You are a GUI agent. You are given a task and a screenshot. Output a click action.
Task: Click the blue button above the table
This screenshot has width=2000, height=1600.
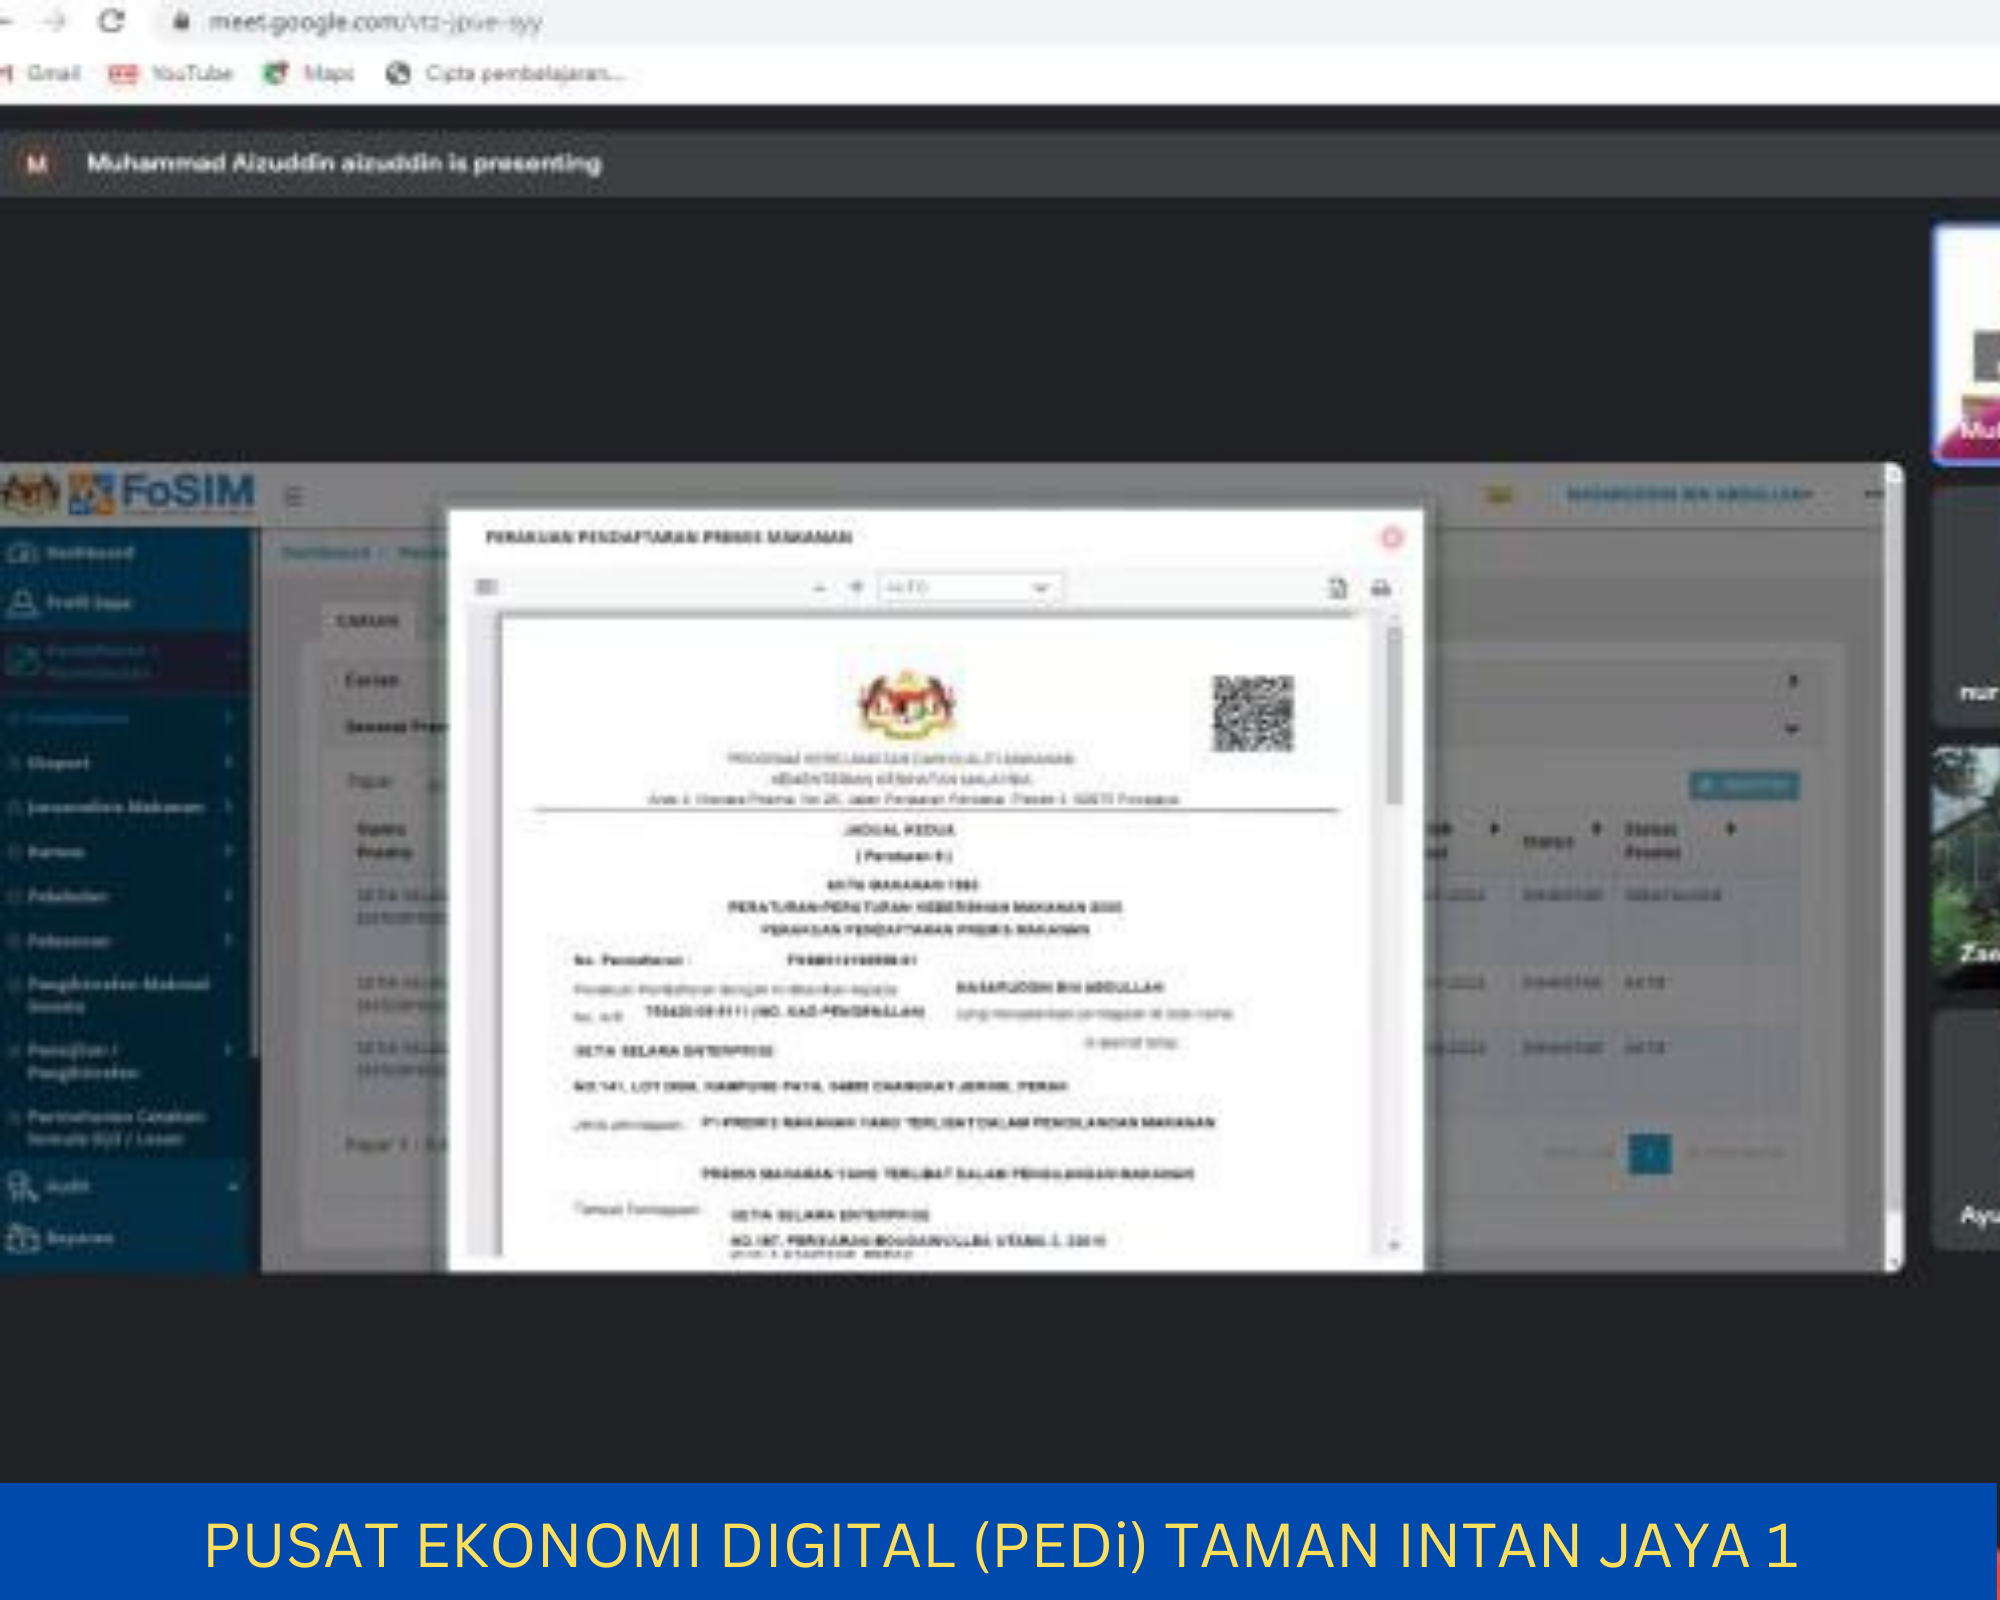click(1744, 785)
